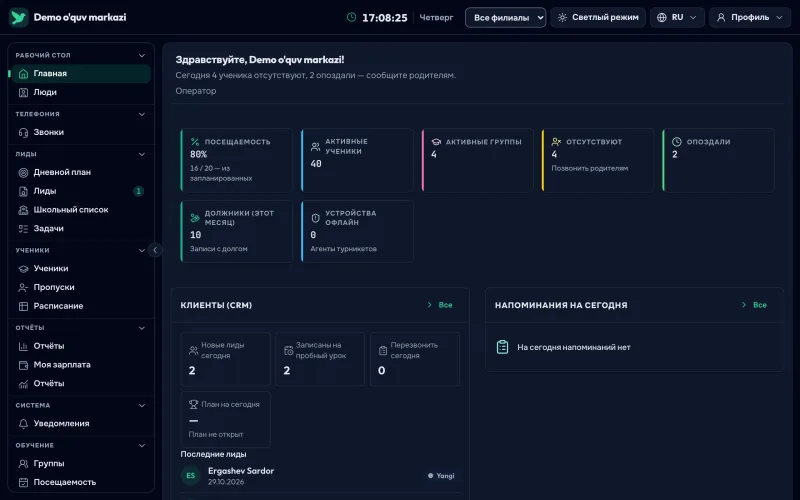
Task: Click the Записаны на пробный урок tile
Action: (x=320, y=359)
